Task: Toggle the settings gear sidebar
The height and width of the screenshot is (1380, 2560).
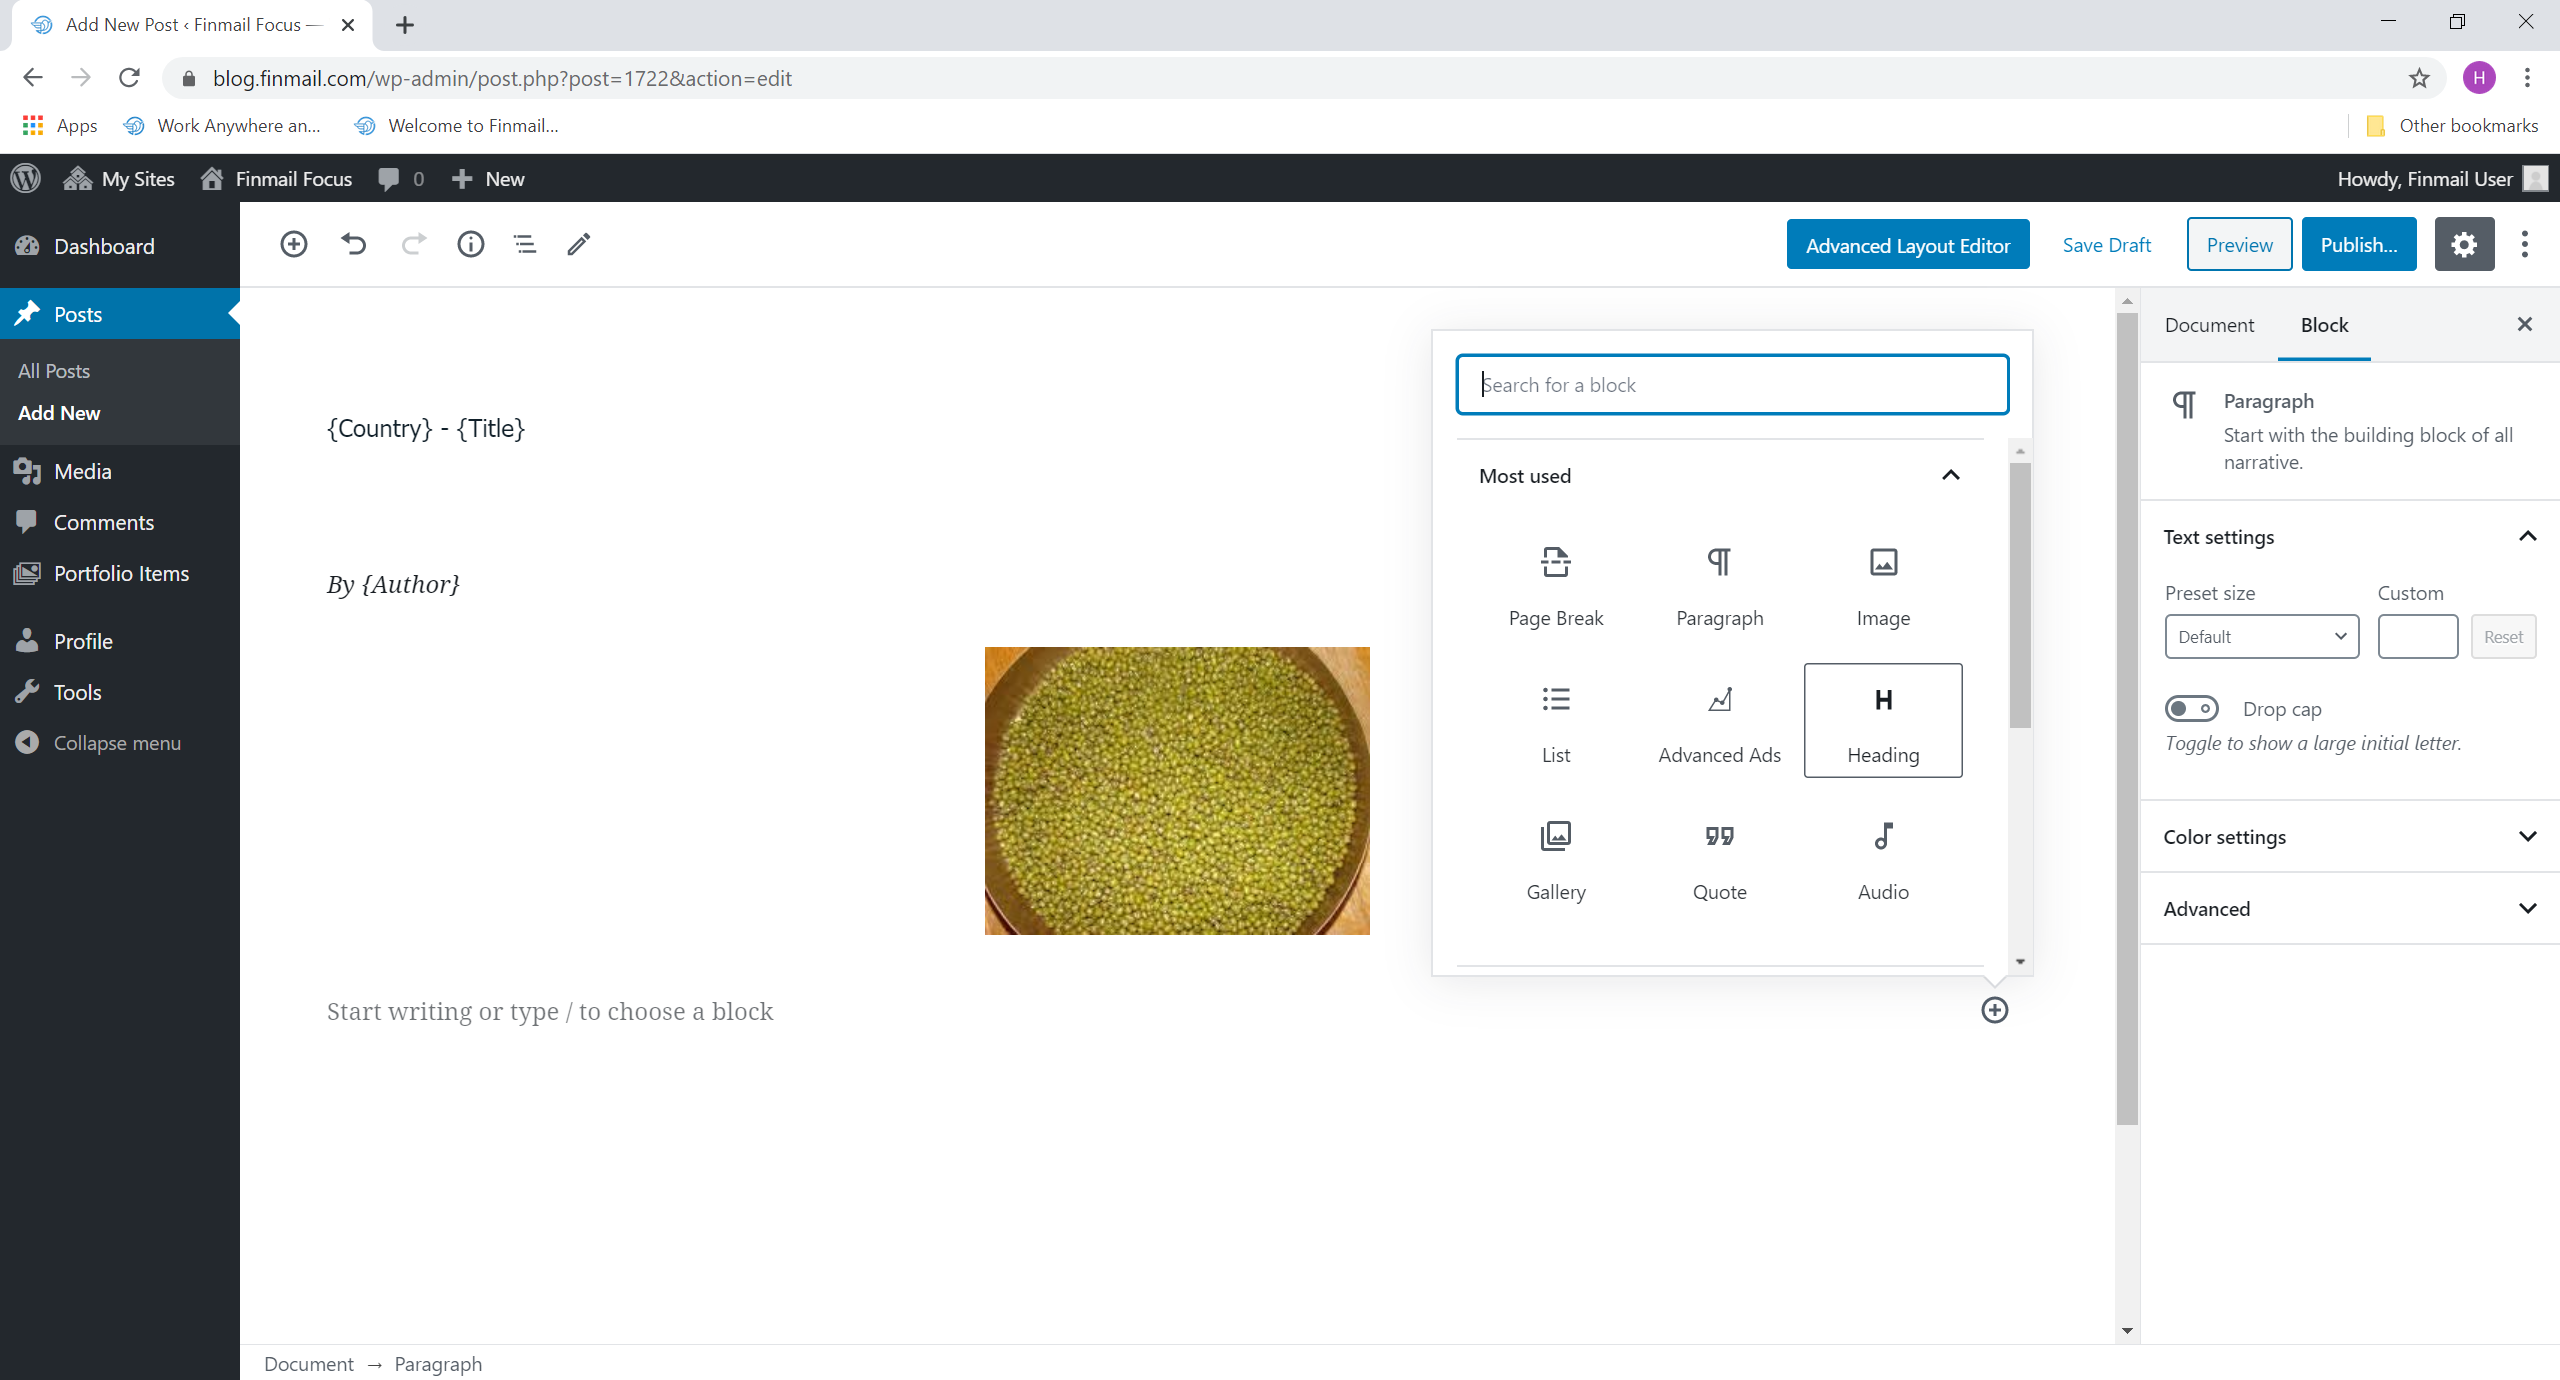Action: (x=2464, y=244)
